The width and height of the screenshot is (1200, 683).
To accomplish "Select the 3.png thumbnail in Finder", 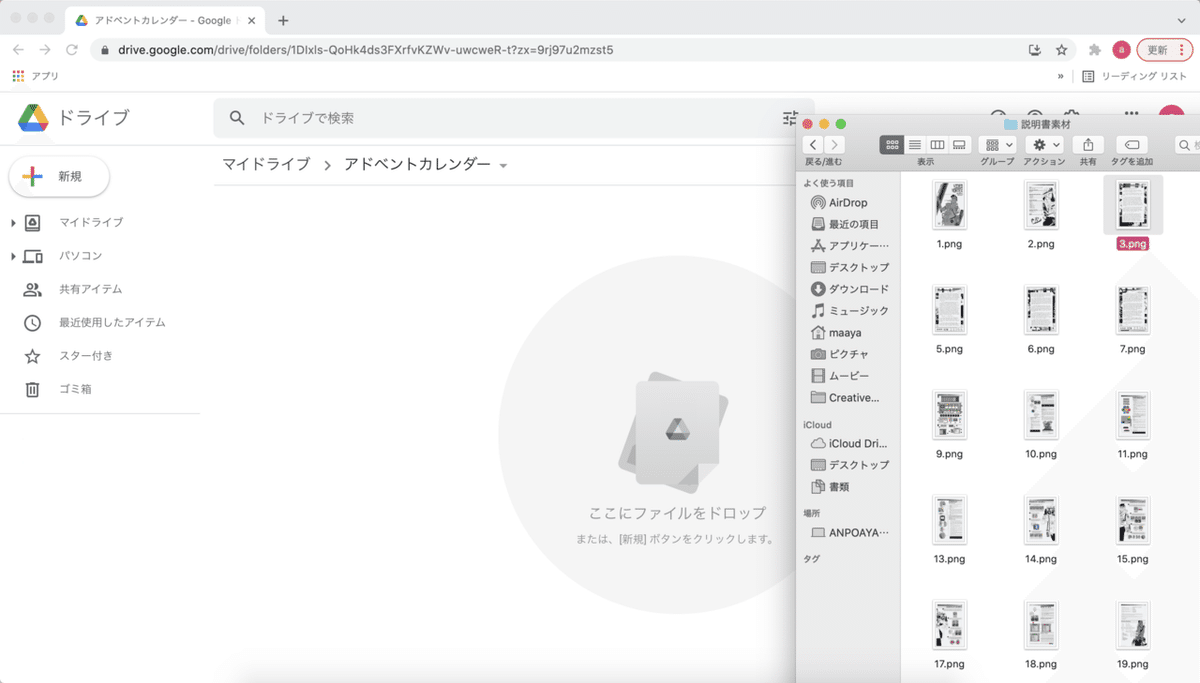I will (1133, 204).
